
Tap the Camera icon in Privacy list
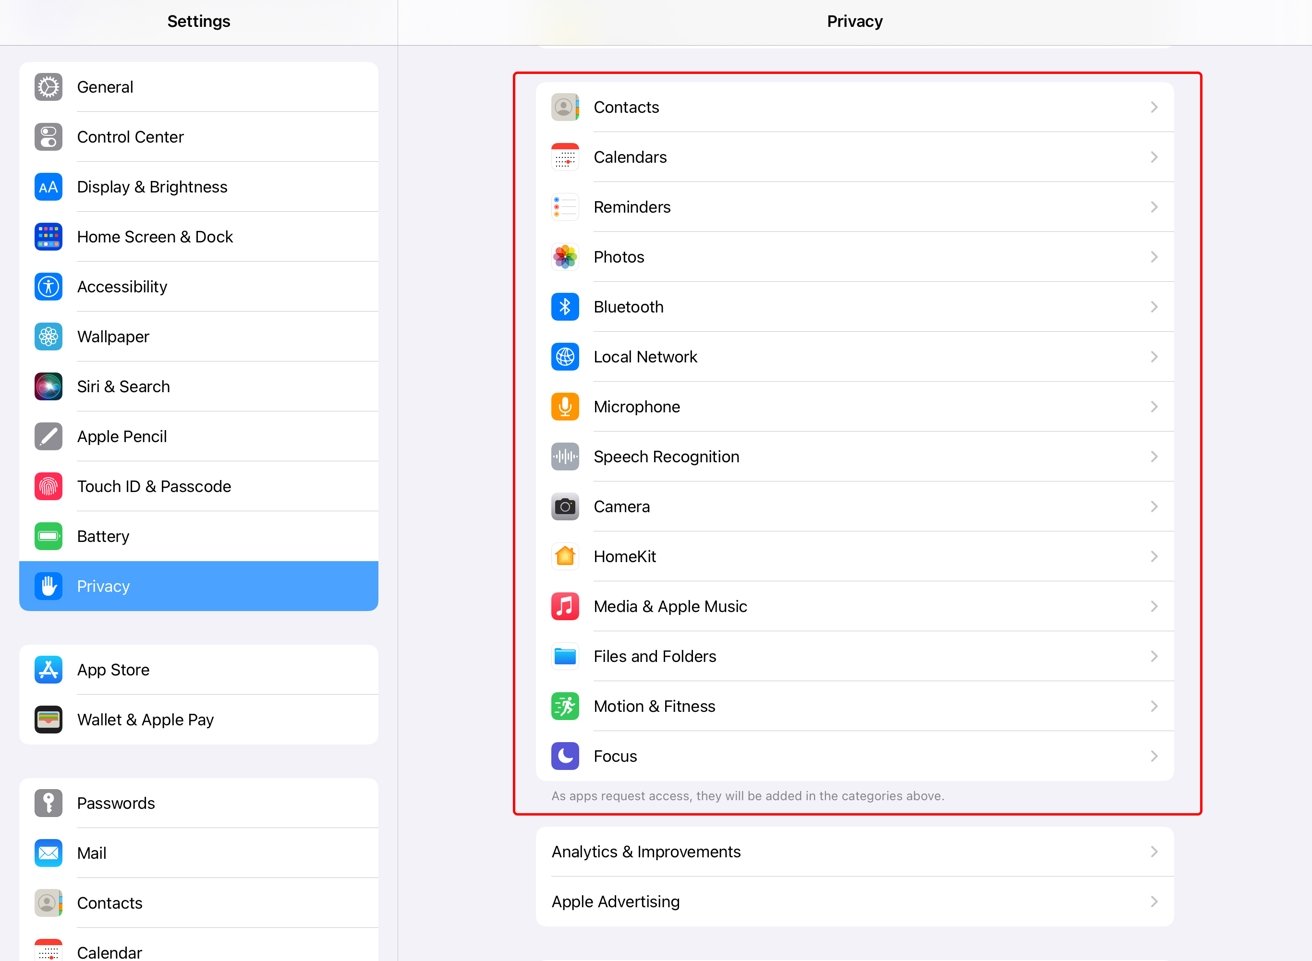565,507
